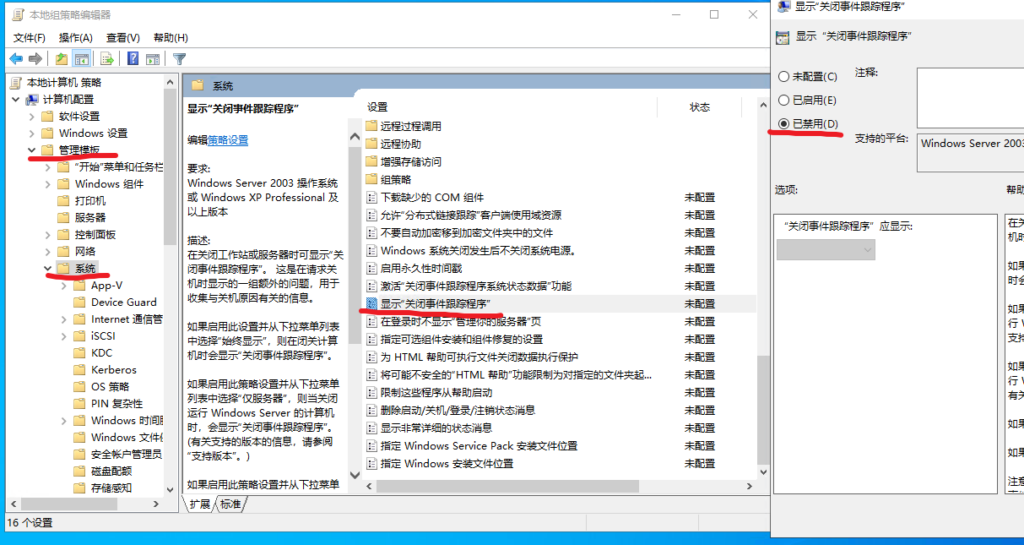Open the 应显示 options dropdown
This screenshot has width=1024, height=545.
pyautogui.click(x=825, y=250)
